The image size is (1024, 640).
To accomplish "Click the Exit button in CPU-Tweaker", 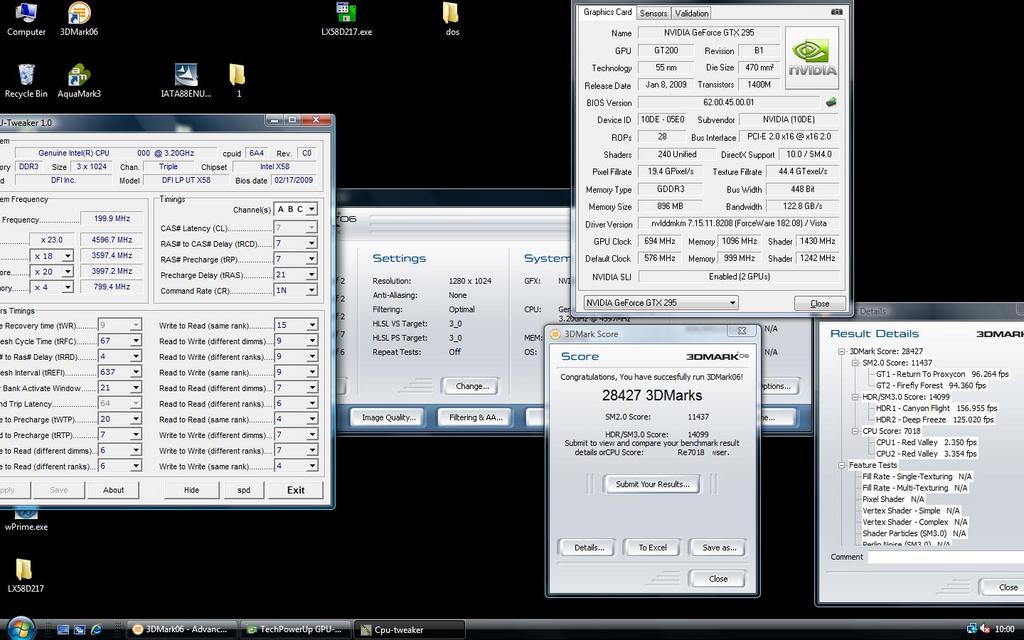I will [x=295, y=490].
